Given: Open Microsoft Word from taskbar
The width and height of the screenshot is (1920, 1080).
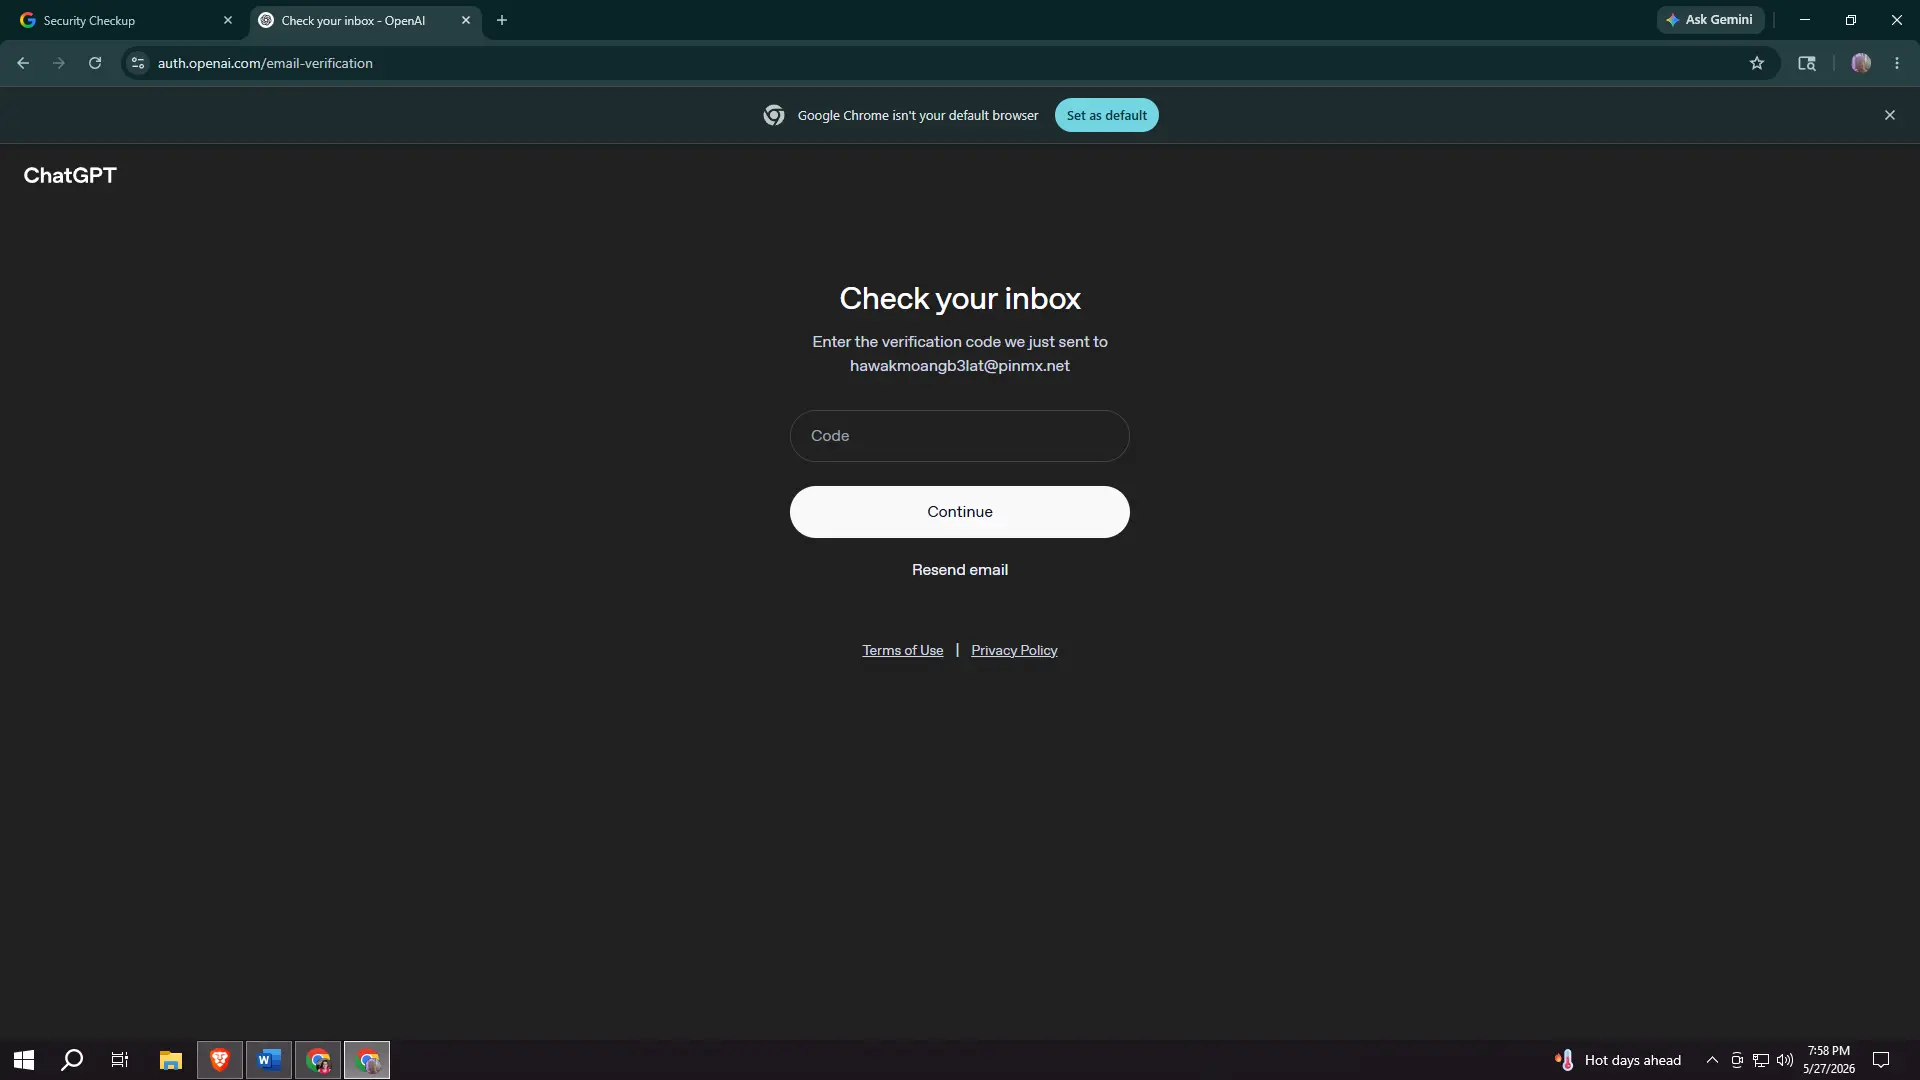Looking at the screenshot, I should coord(269,1060).
